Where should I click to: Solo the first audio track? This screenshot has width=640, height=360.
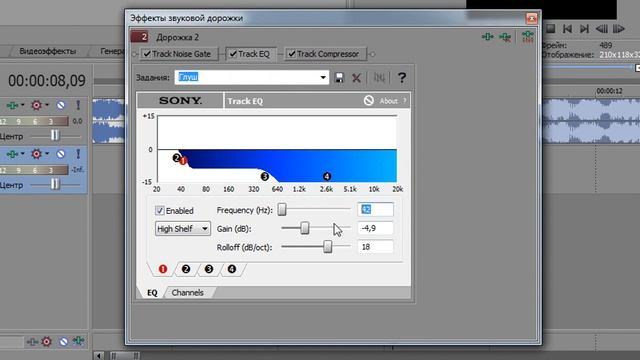tap(78, 105)
